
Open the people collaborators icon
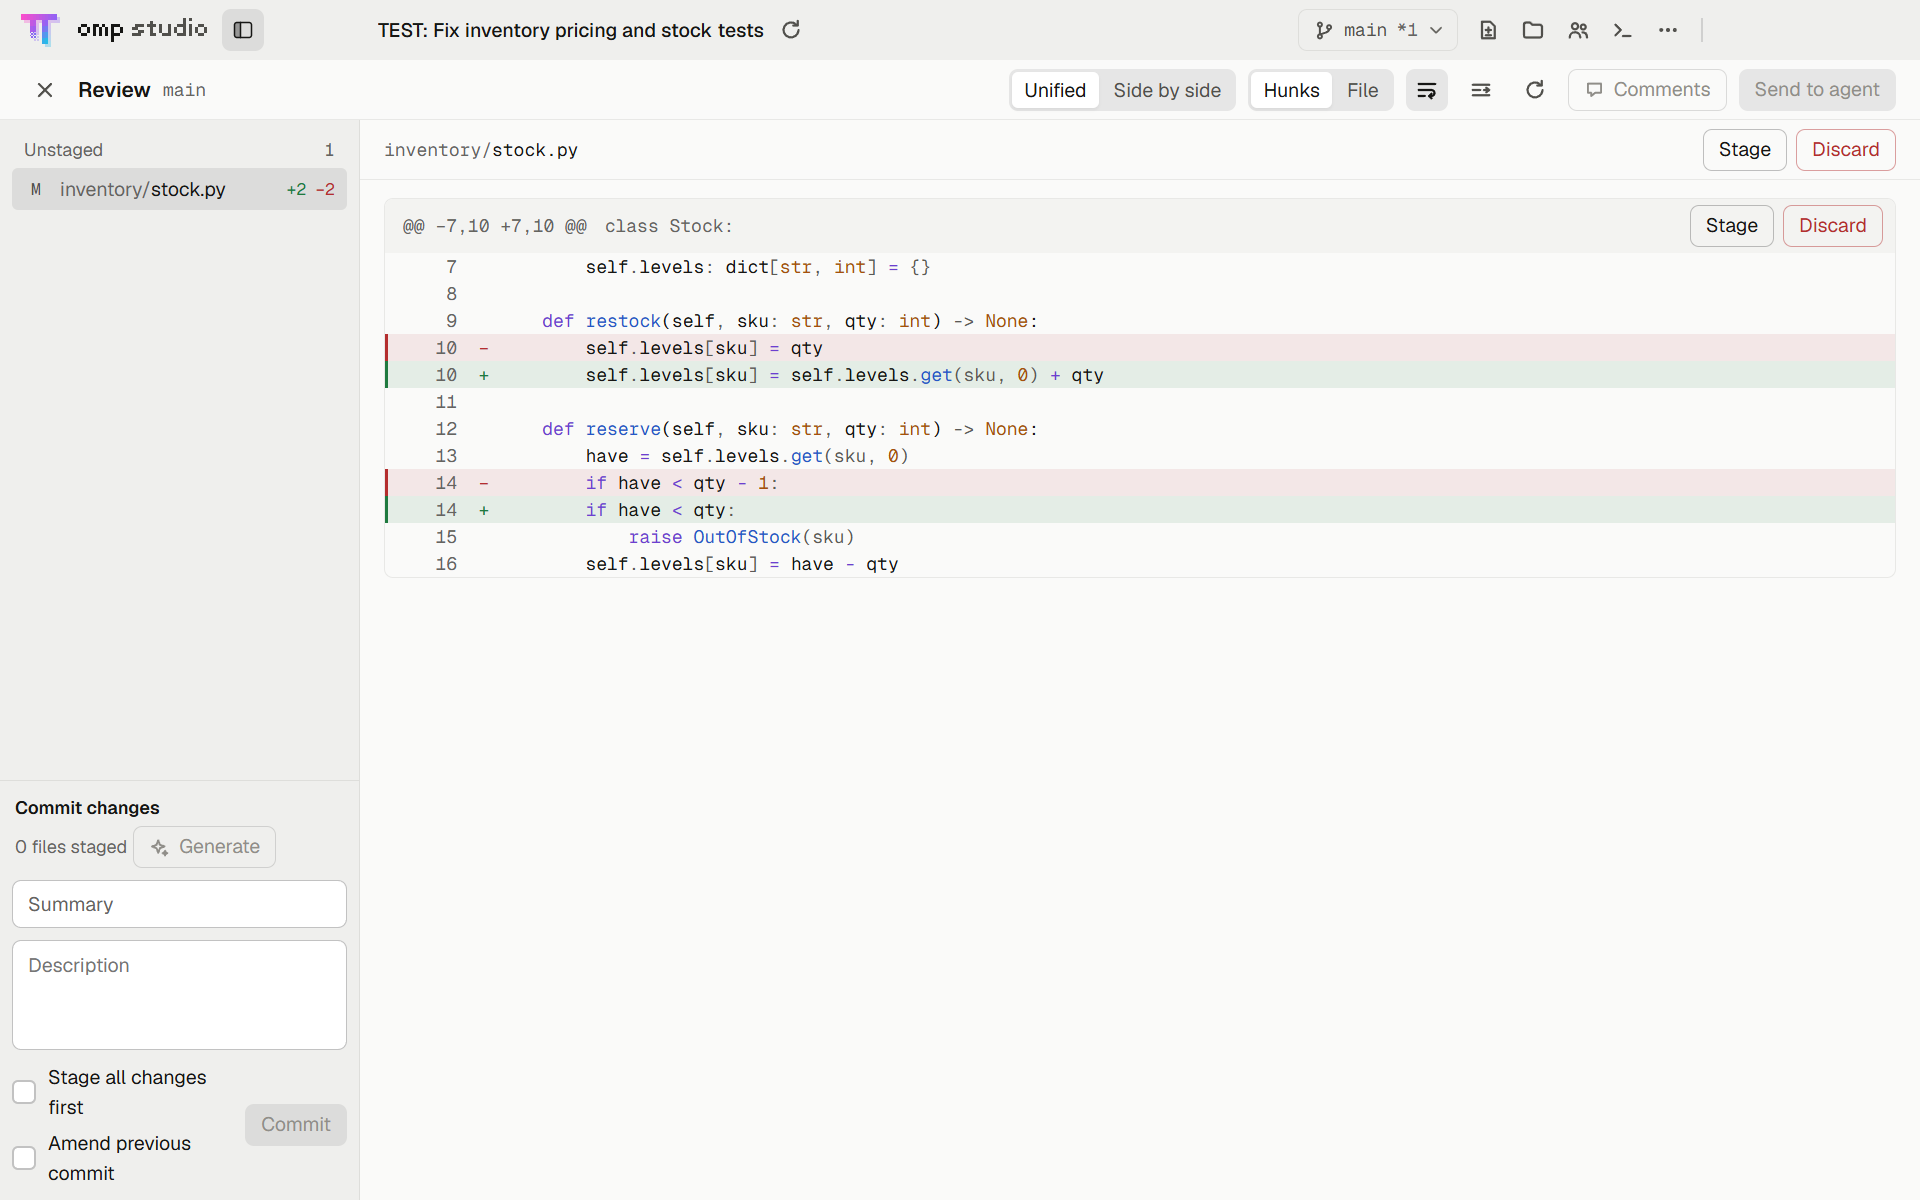[x=1578, y=30]
